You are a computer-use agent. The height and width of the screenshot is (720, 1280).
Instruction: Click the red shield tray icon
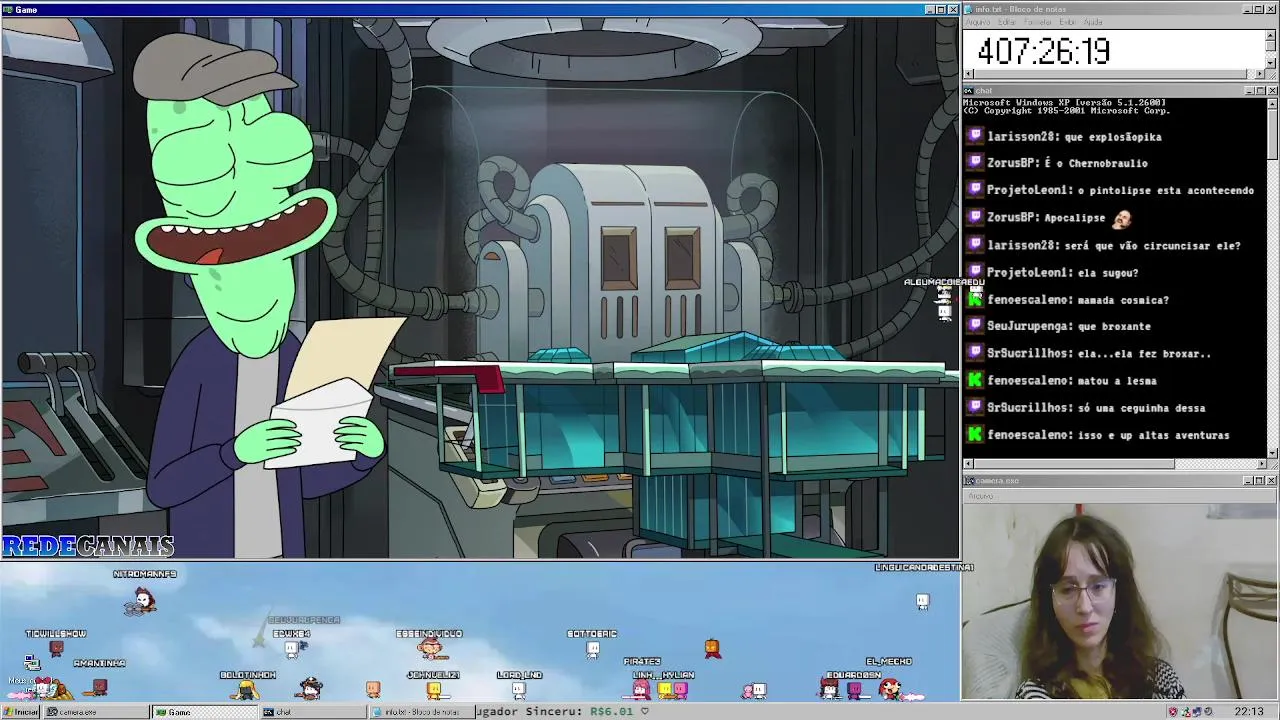[x=1173, y=712]
